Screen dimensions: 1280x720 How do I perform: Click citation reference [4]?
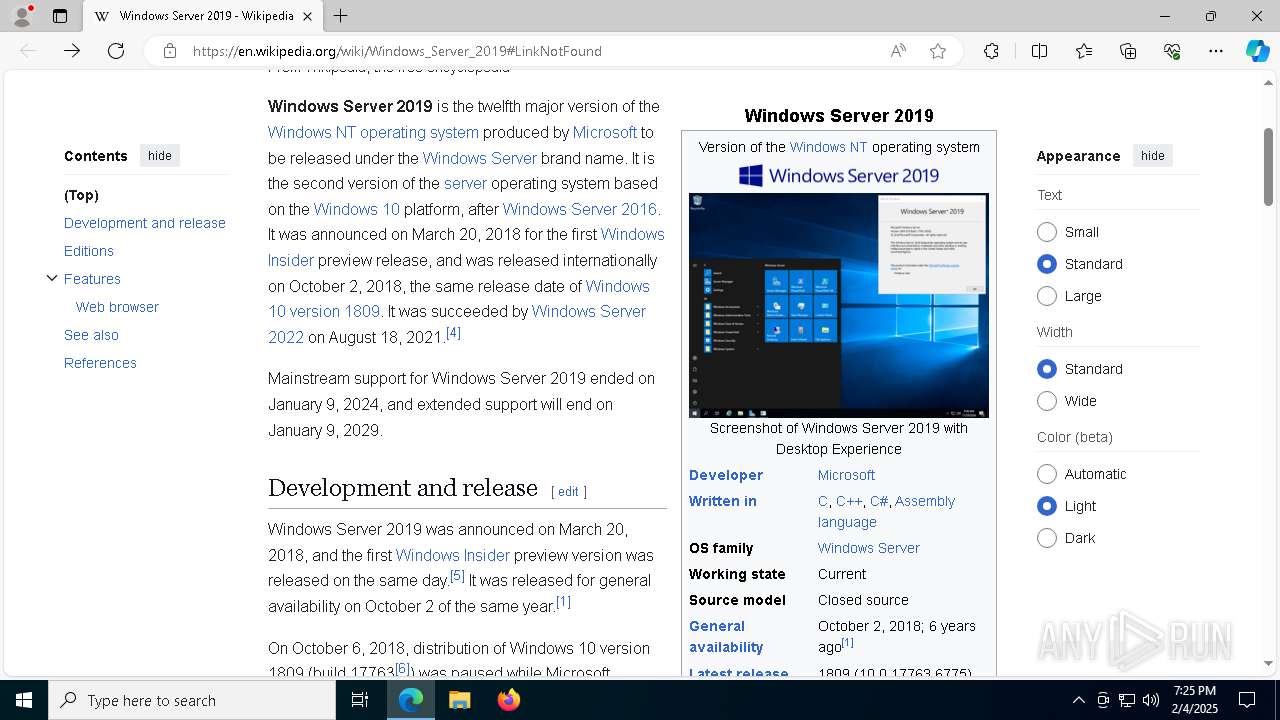click(x=453, y=333)
